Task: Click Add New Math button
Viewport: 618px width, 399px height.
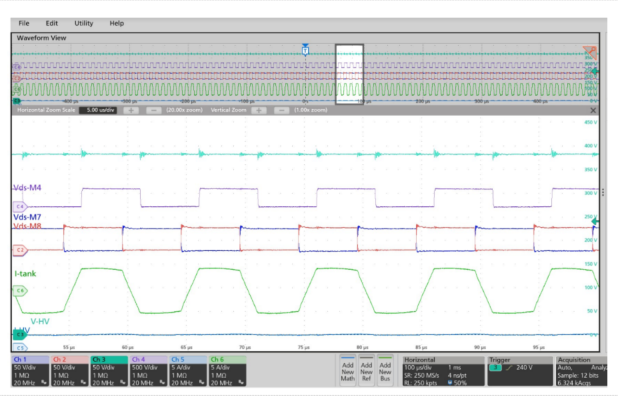Action: (x=348, y=371)
